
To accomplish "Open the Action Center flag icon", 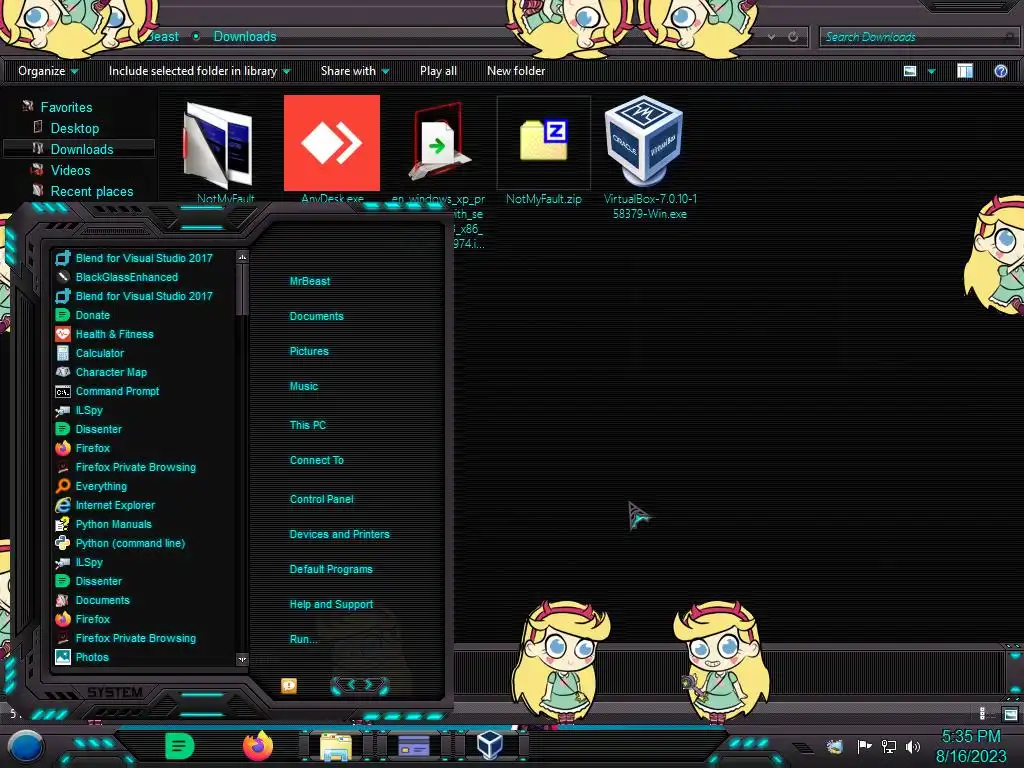I will click(x=865, y=746).
